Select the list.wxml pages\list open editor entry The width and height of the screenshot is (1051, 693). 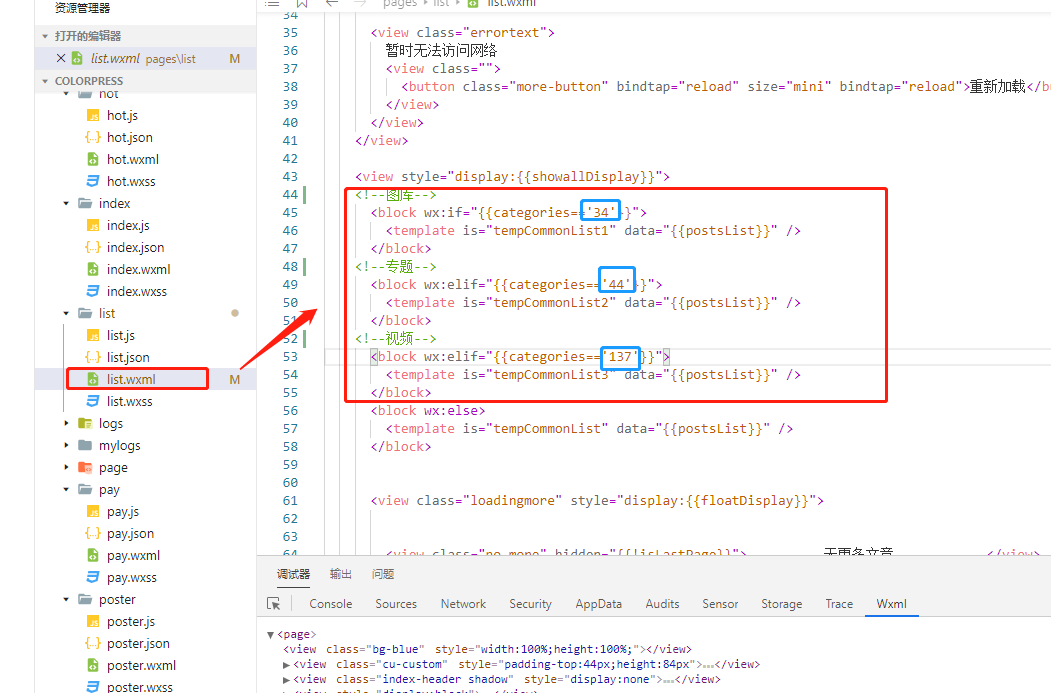coord(145,58)
